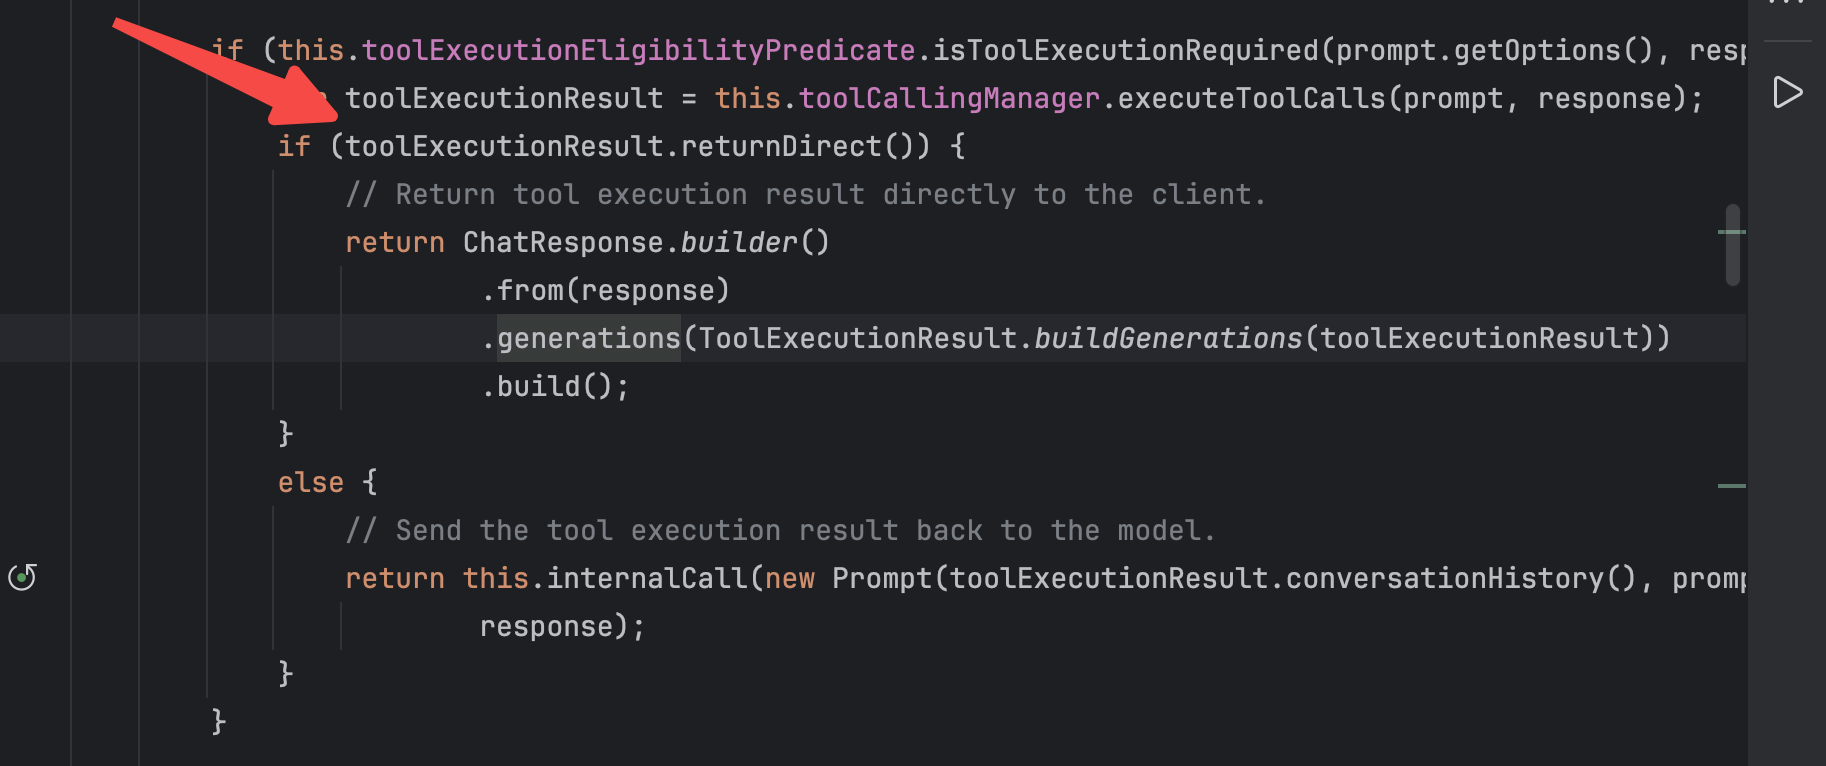Click the toolCallingManager field reference
This screenshot has height=766, width=1826.
point(949,99)
